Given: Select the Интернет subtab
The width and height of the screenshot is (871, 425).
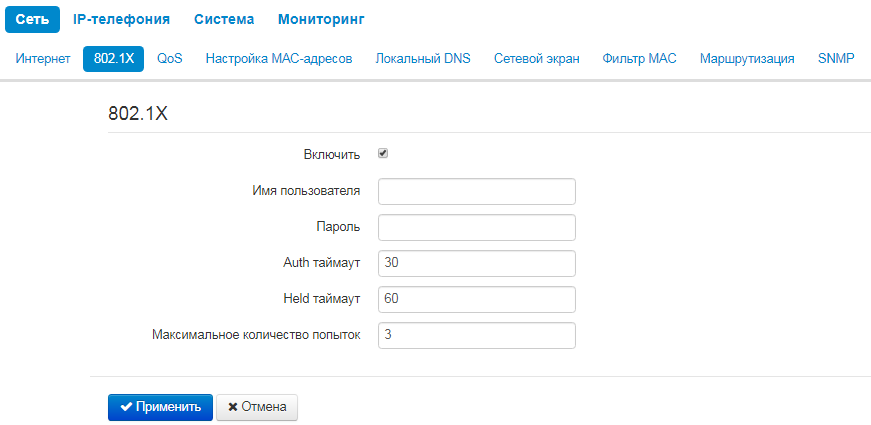Looking at the screenshot, I should 43,59.
